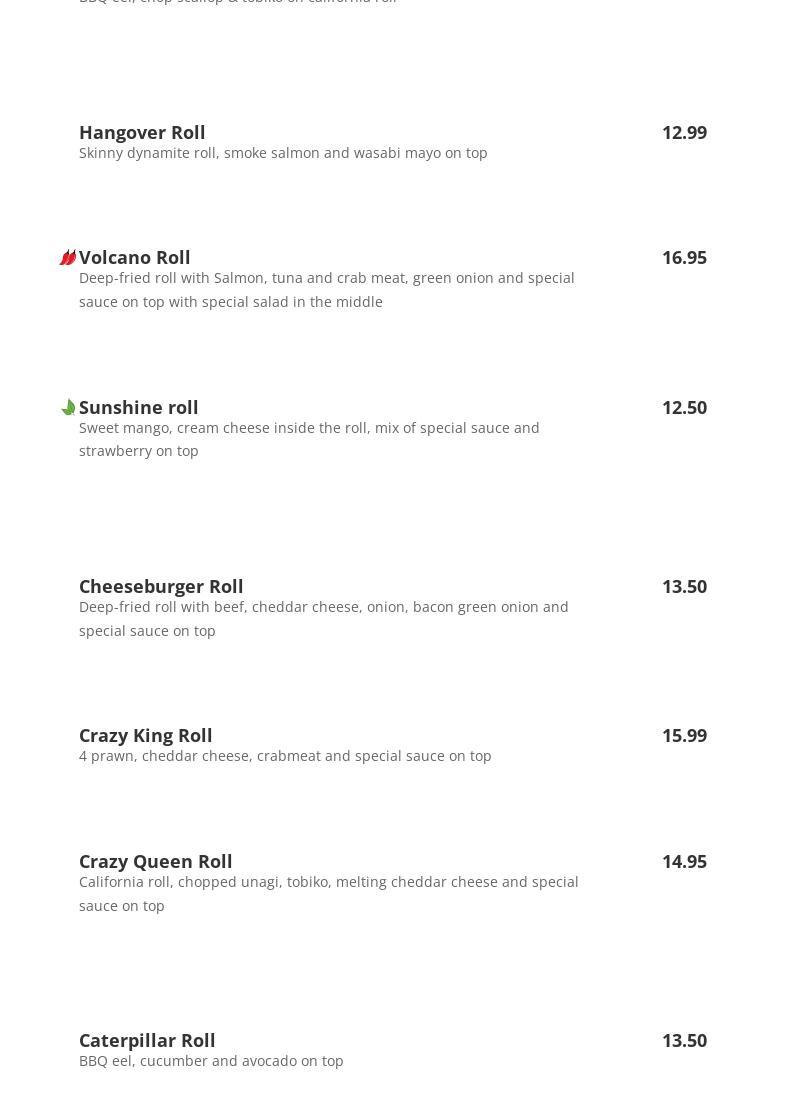
Task: Click the 14.95 Crazy Queen price
Action: (684, 861)
